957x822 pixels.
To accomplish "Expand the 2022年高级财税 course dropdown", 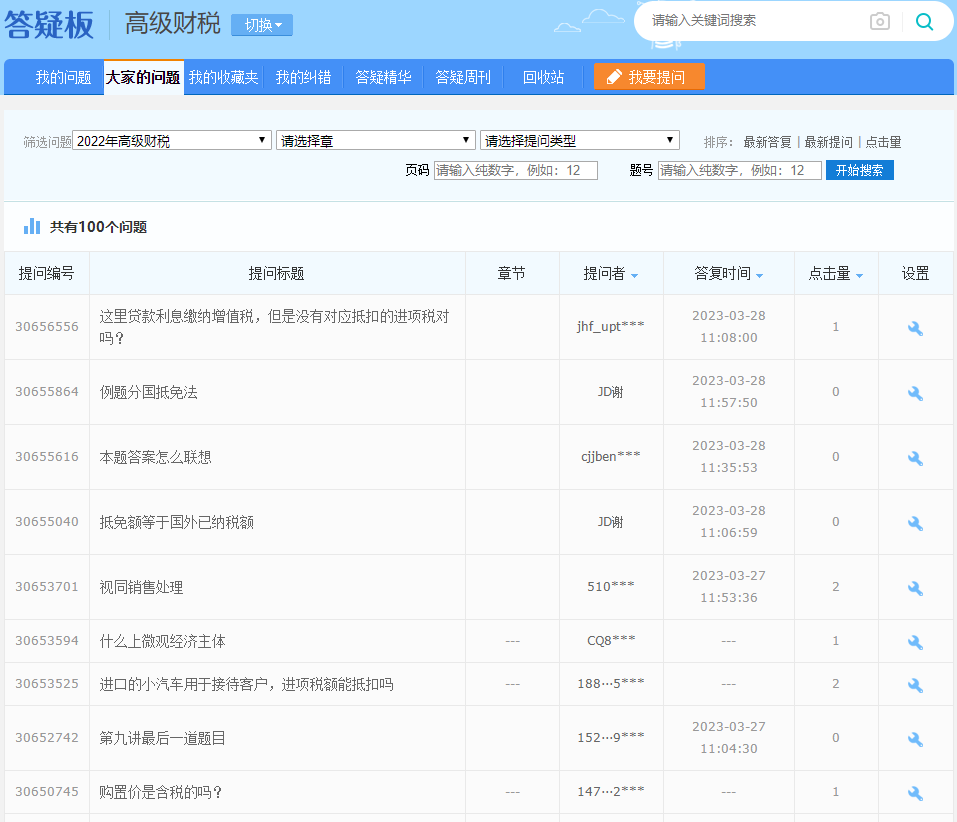I will pyautogui.click(x=172, y=141).
